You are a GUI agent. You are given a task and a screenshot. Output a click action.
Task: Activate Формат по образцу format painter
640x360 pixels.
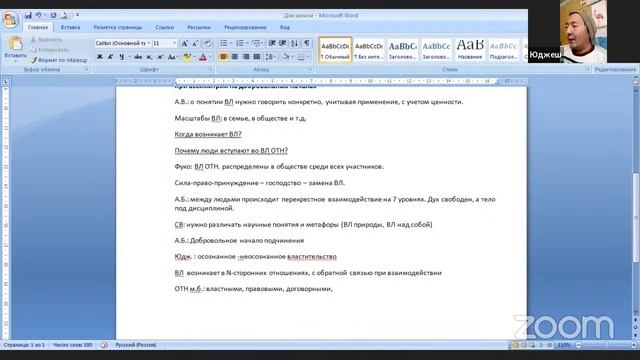[59, 60]
